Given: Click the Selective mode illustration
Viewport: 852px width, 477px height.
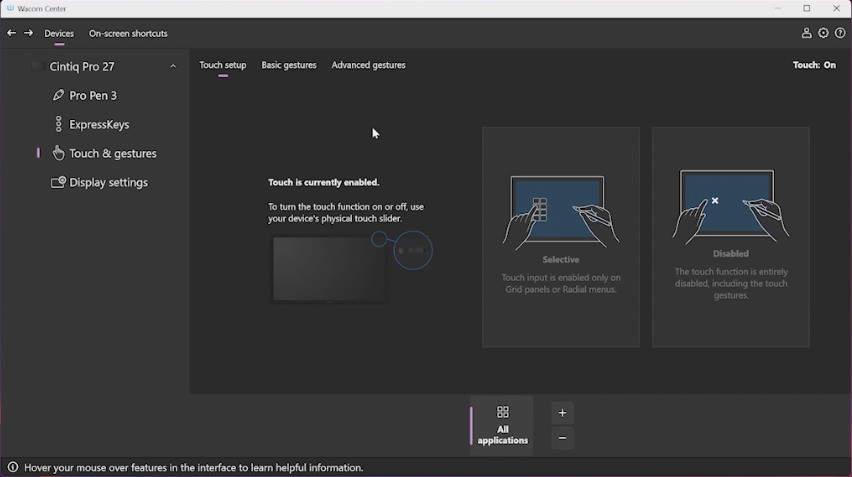Looking at the screenshot, I should [561, 212].
